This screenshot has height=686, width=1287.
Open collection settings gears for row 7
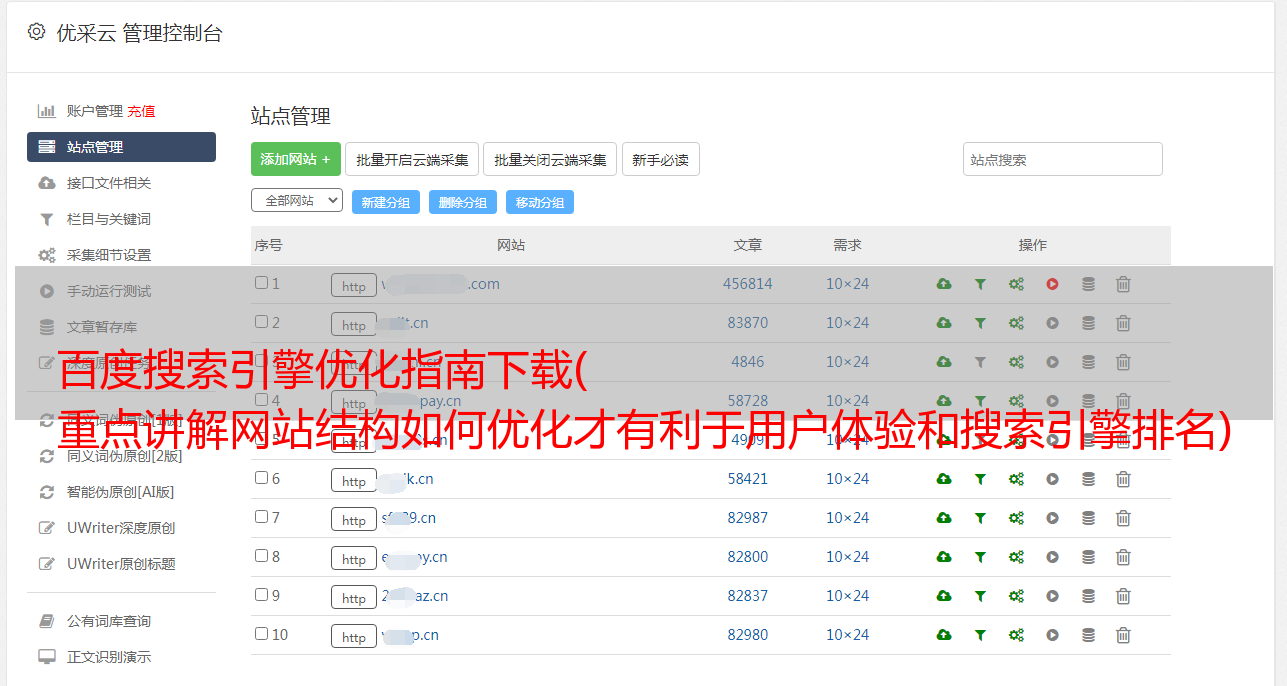coord(1016,518)
